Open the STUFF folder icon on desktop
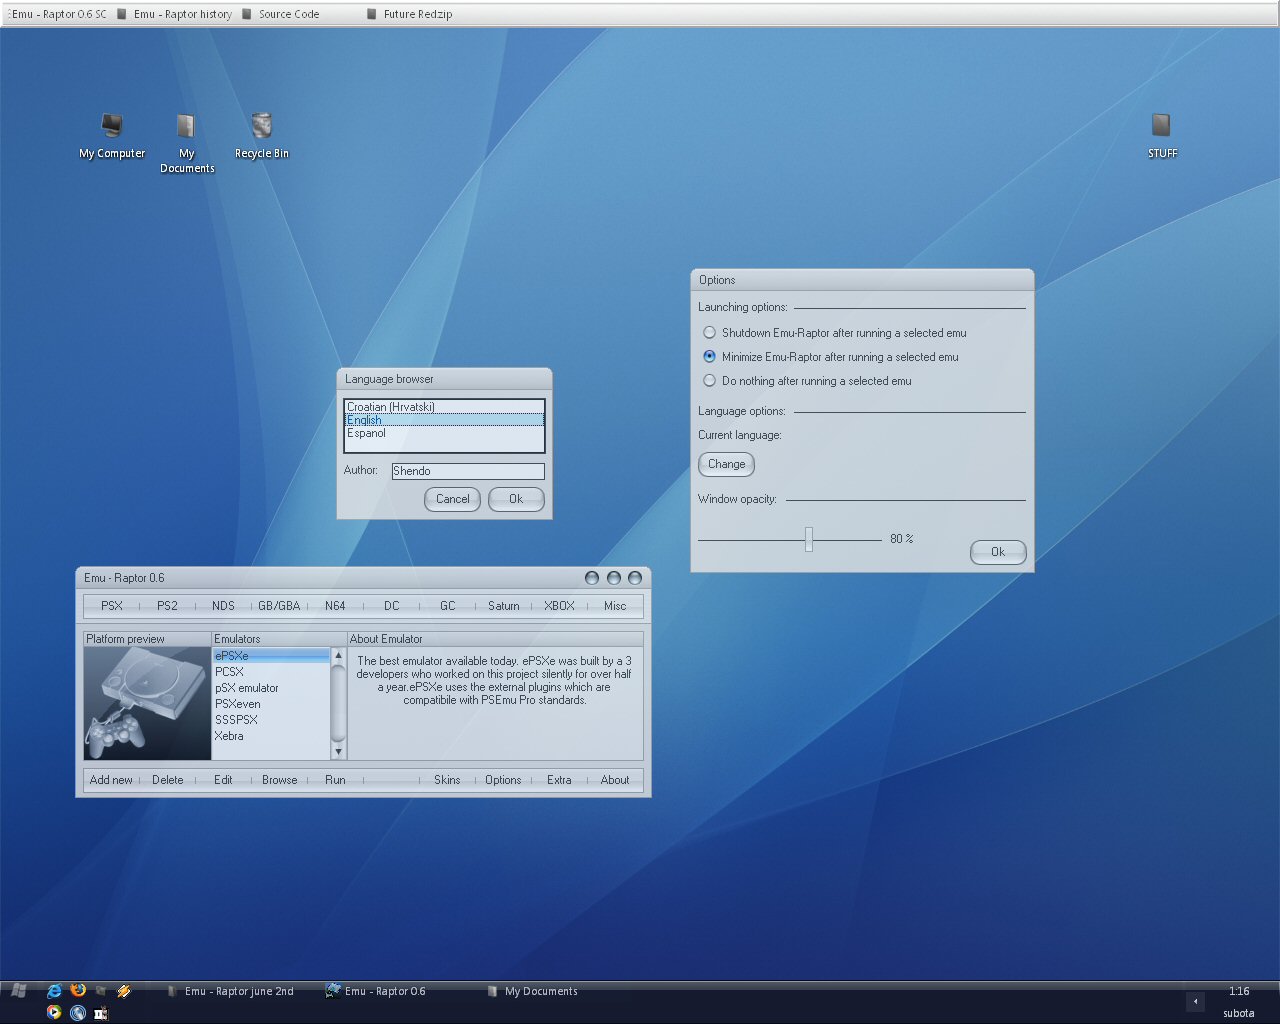1280x1024 pixels. click(1162, 136)
